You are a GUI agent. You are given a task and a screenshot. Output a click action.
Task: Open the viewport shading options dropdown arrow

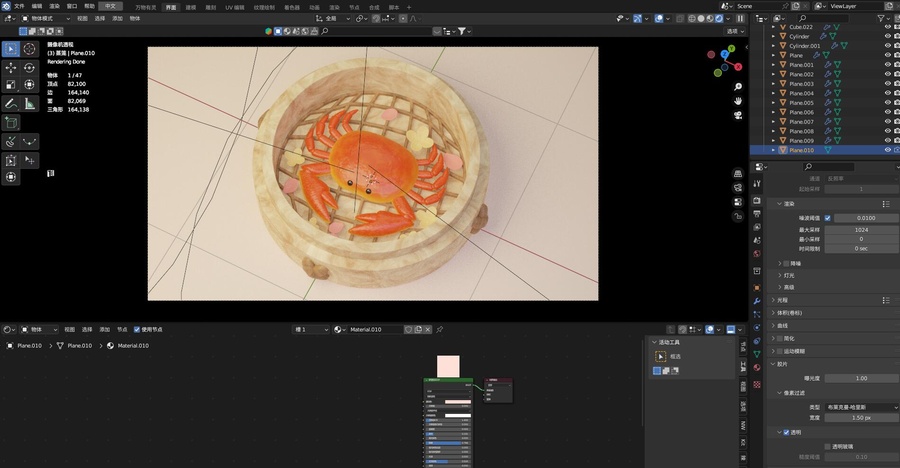click(728, 18)
